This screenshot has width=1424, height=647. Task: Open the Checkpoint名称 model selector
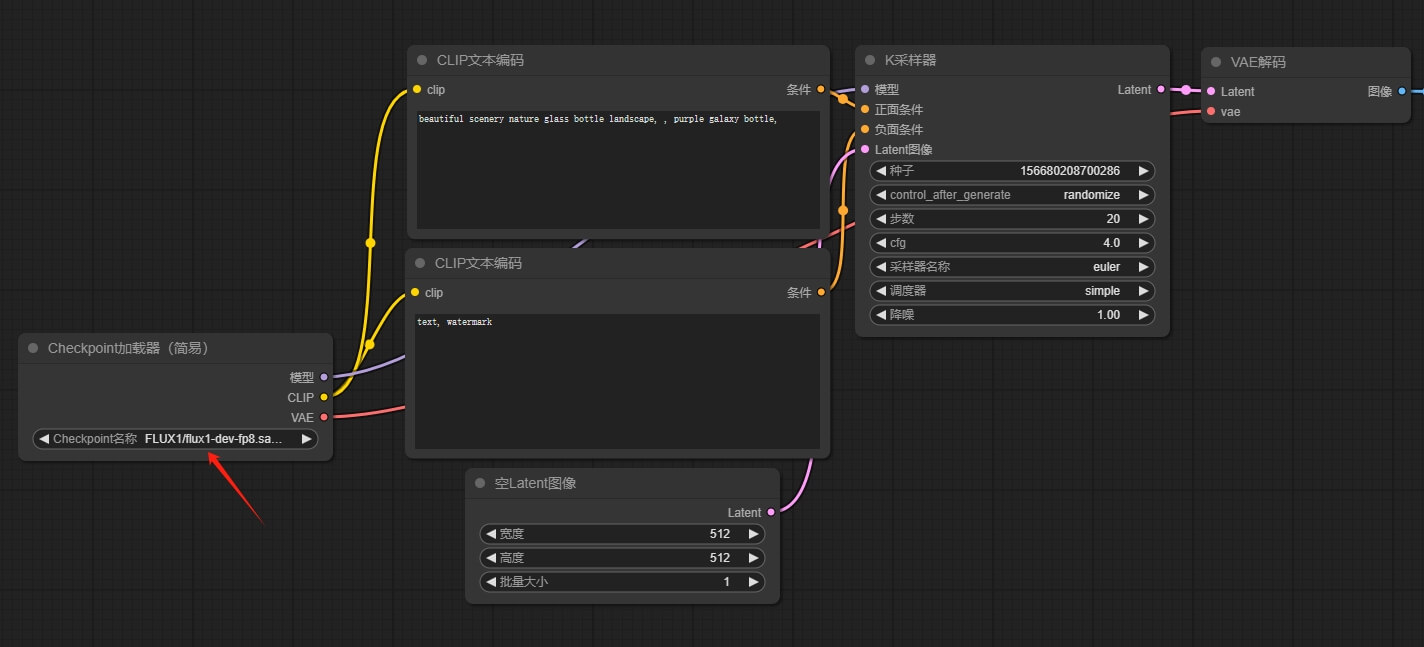click(x=175, y=439)
